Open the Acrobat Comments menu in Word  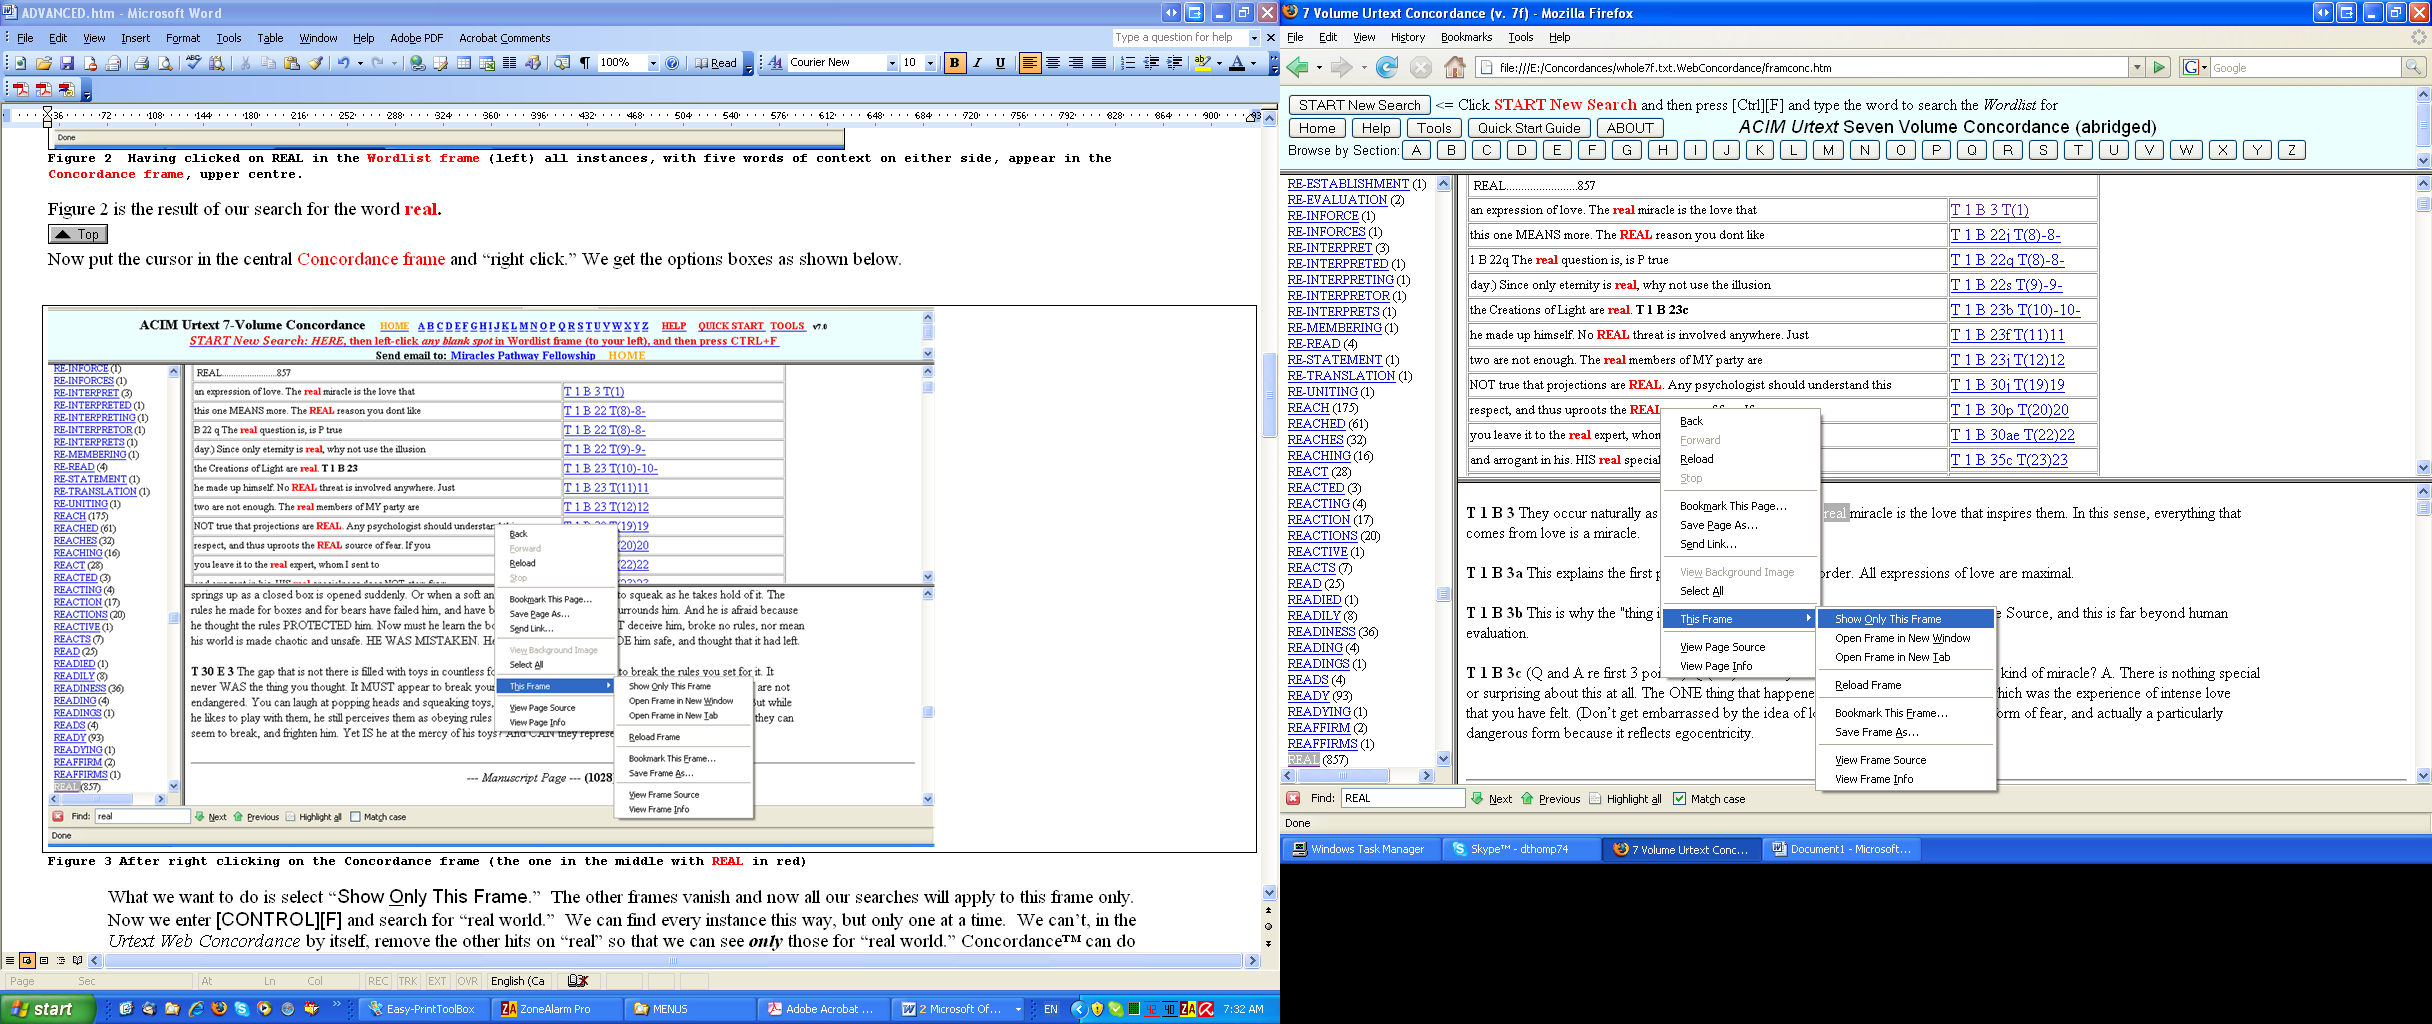coord(504,38)
